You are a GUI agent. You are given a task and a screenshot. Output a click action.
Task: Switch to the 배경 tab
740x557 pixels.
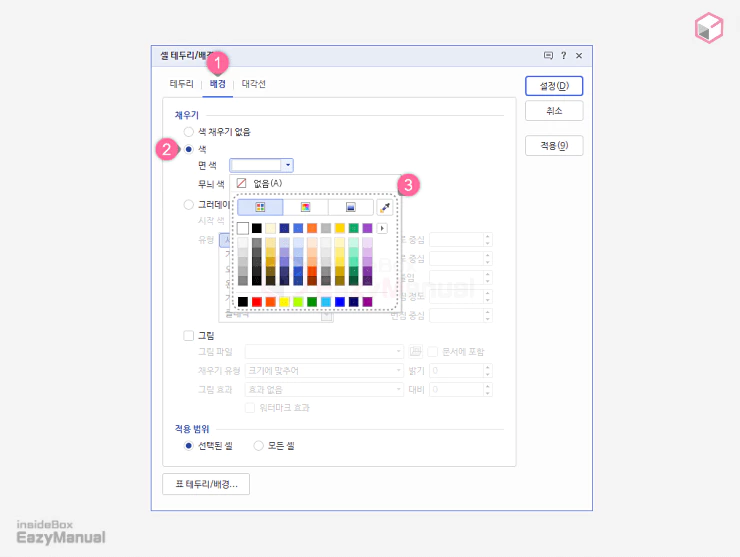218,84
